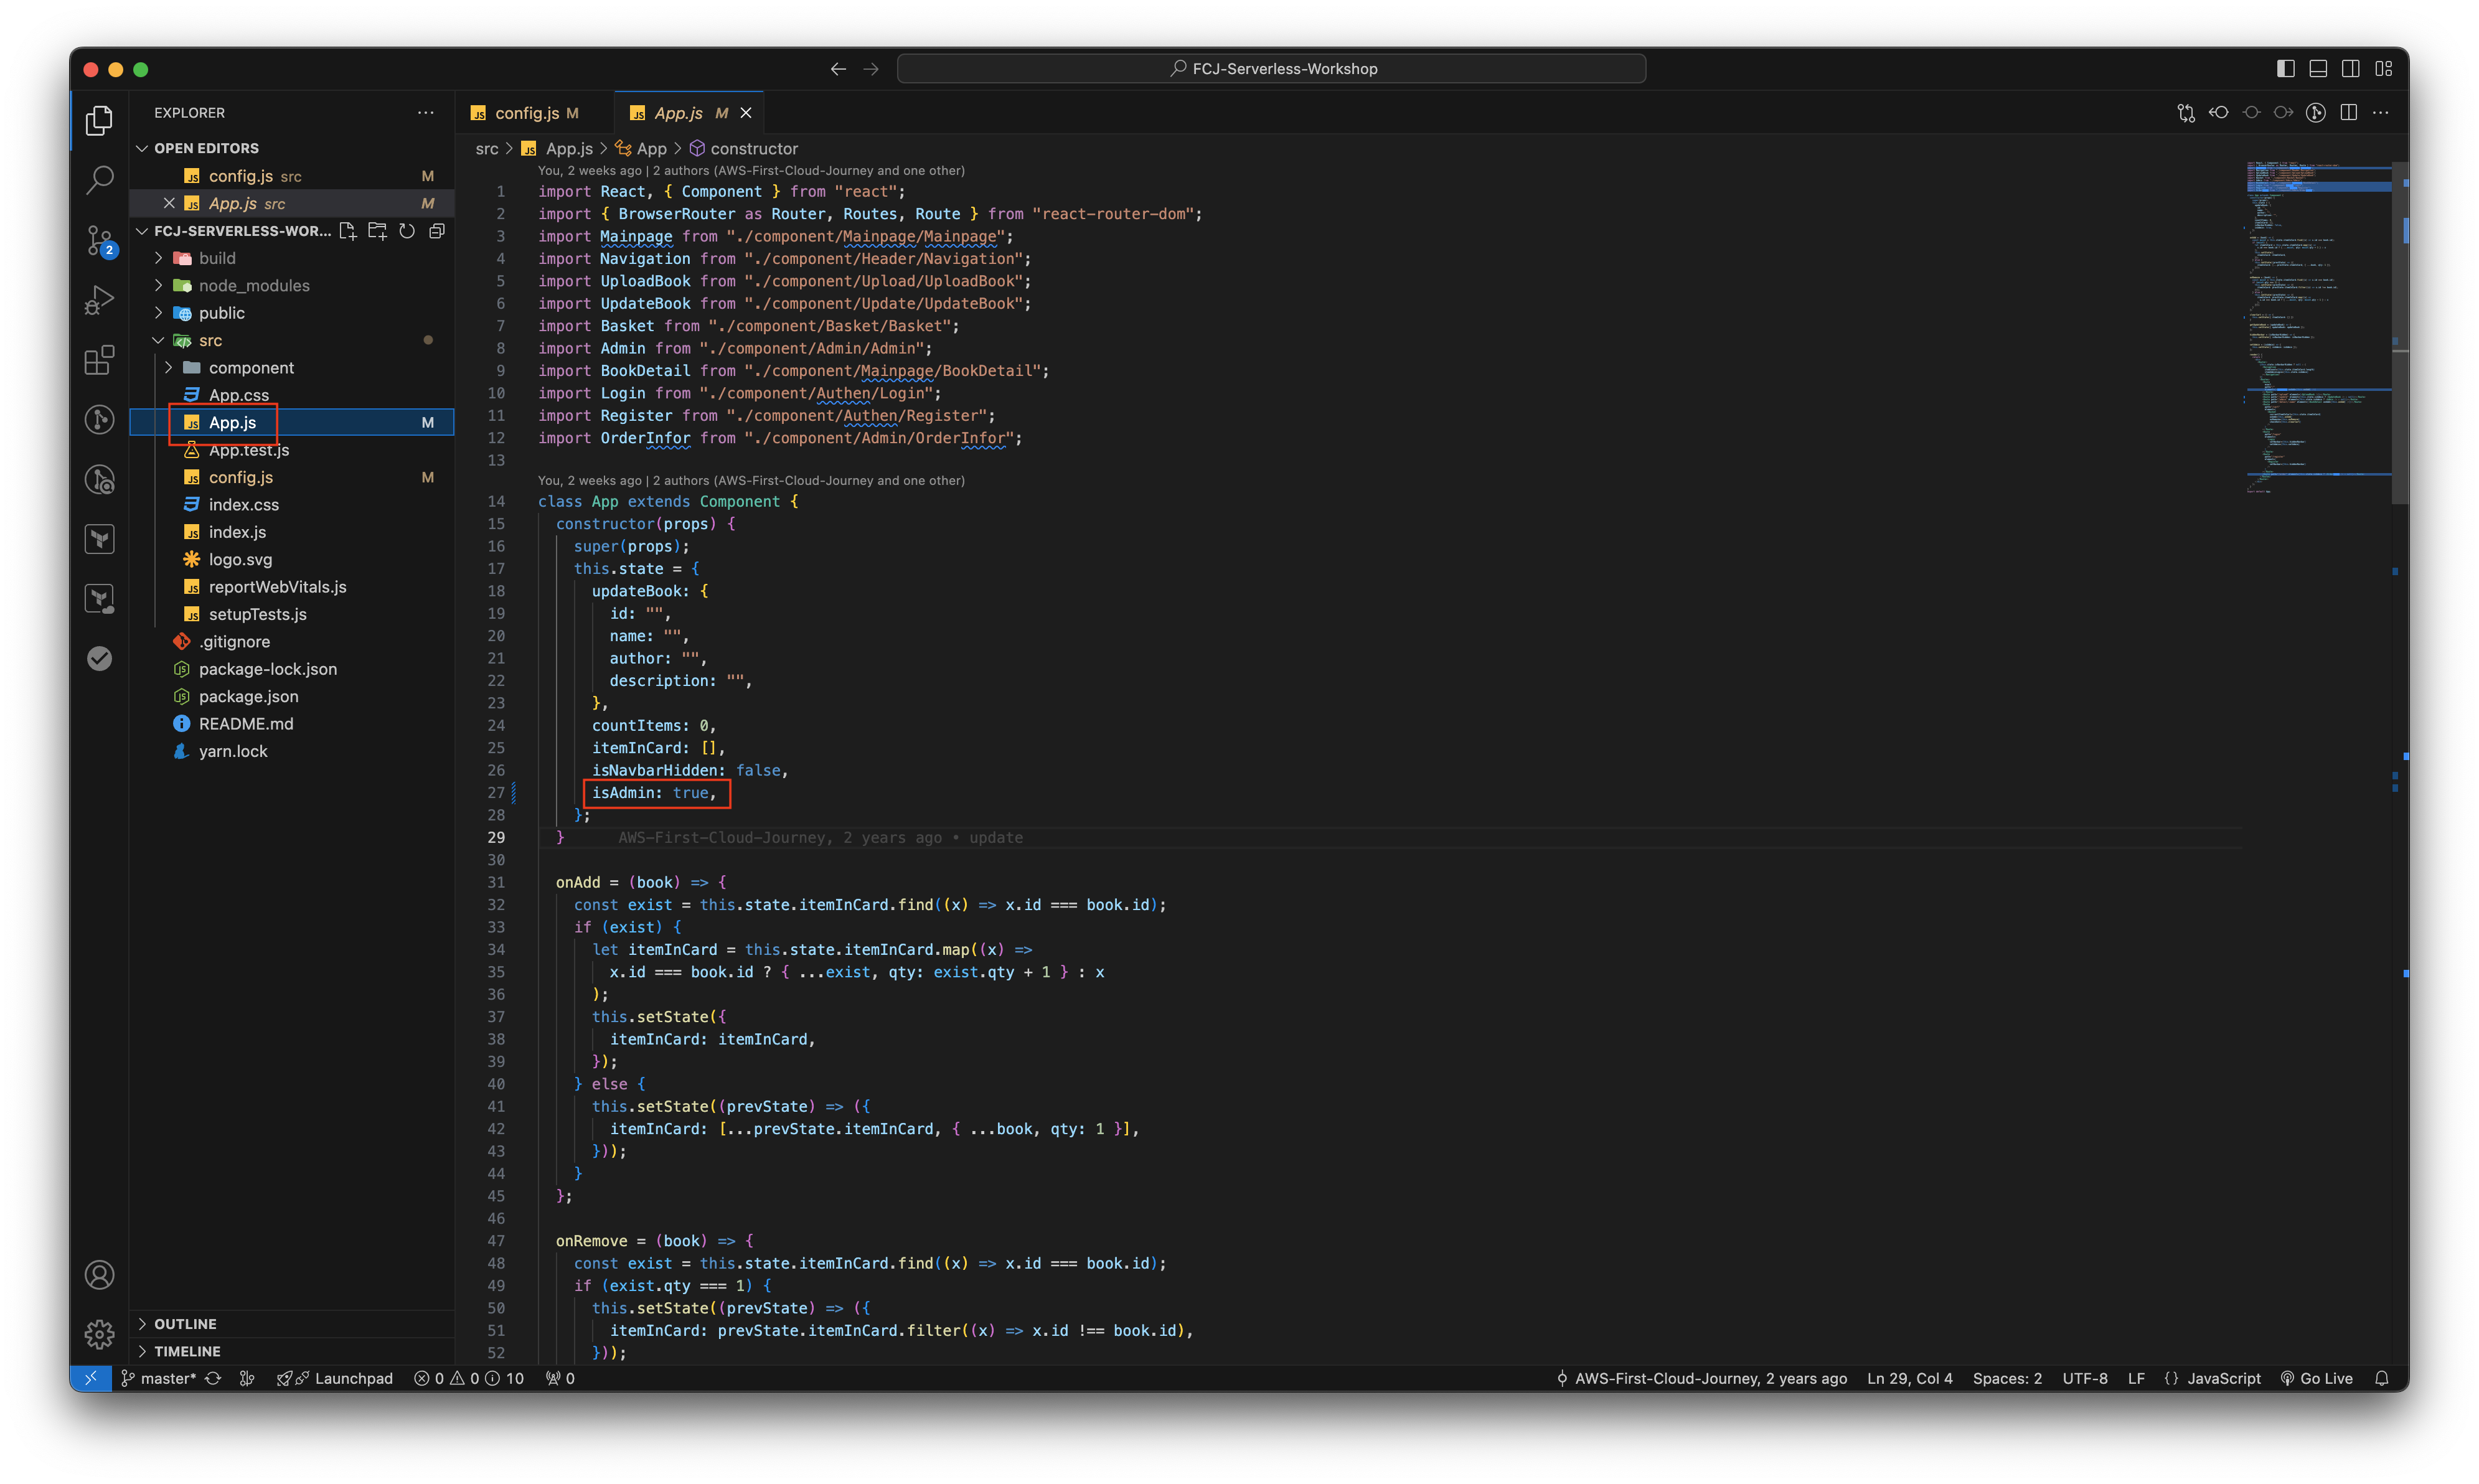The image size is (2479, 1484).
Task: Click LF end of line setting
Action: 2136,1378
